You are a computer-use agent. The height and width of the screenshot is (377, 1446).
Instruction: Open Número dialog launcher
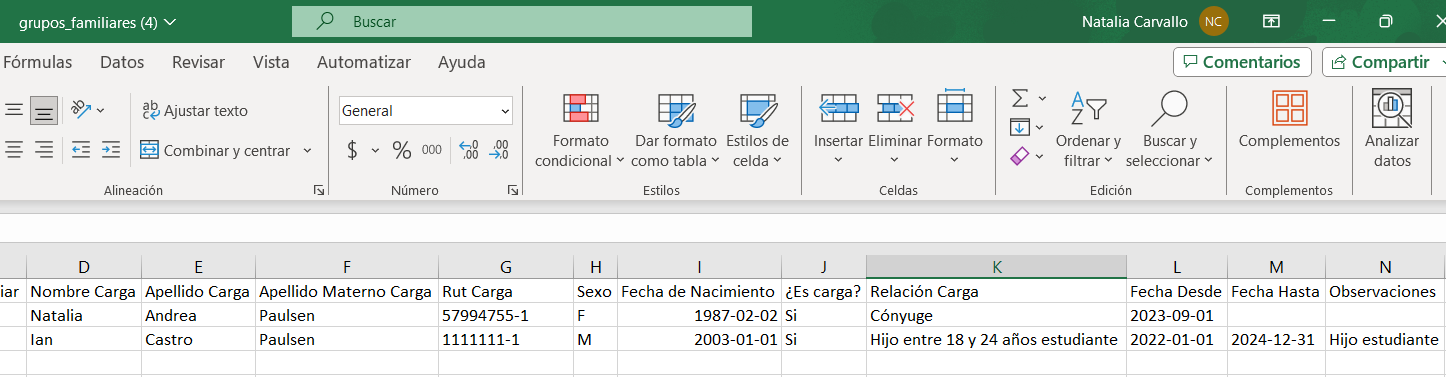point(512,190)
